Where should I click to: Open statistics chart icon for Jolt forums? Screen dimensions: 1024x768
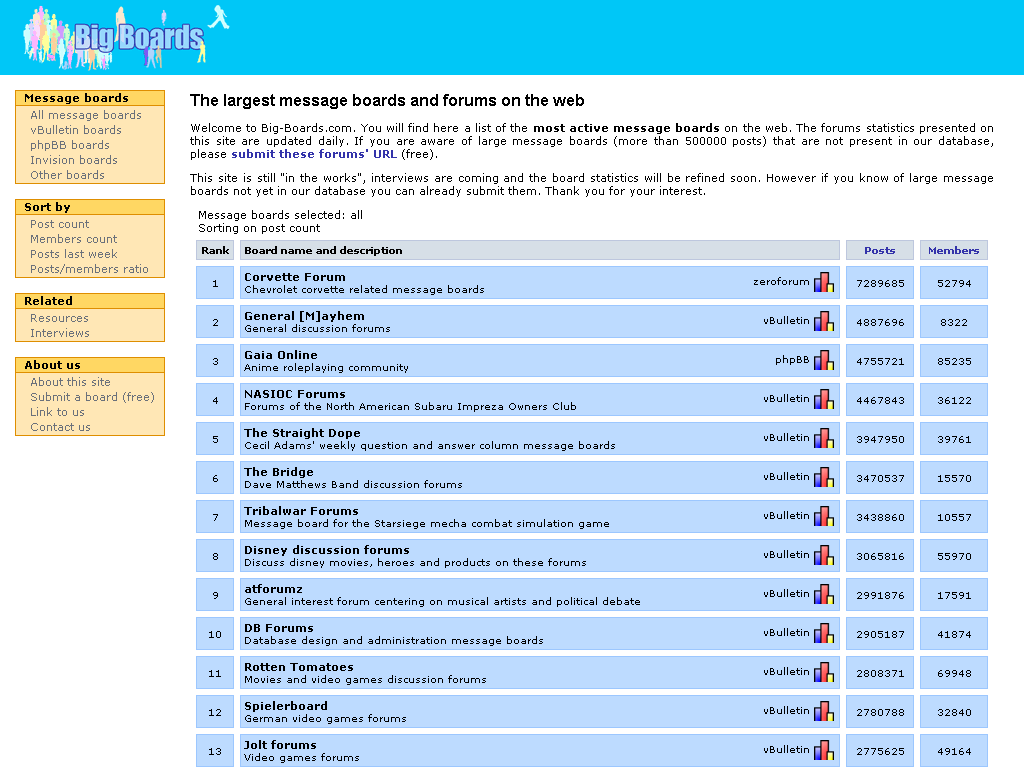coord(824,750)
